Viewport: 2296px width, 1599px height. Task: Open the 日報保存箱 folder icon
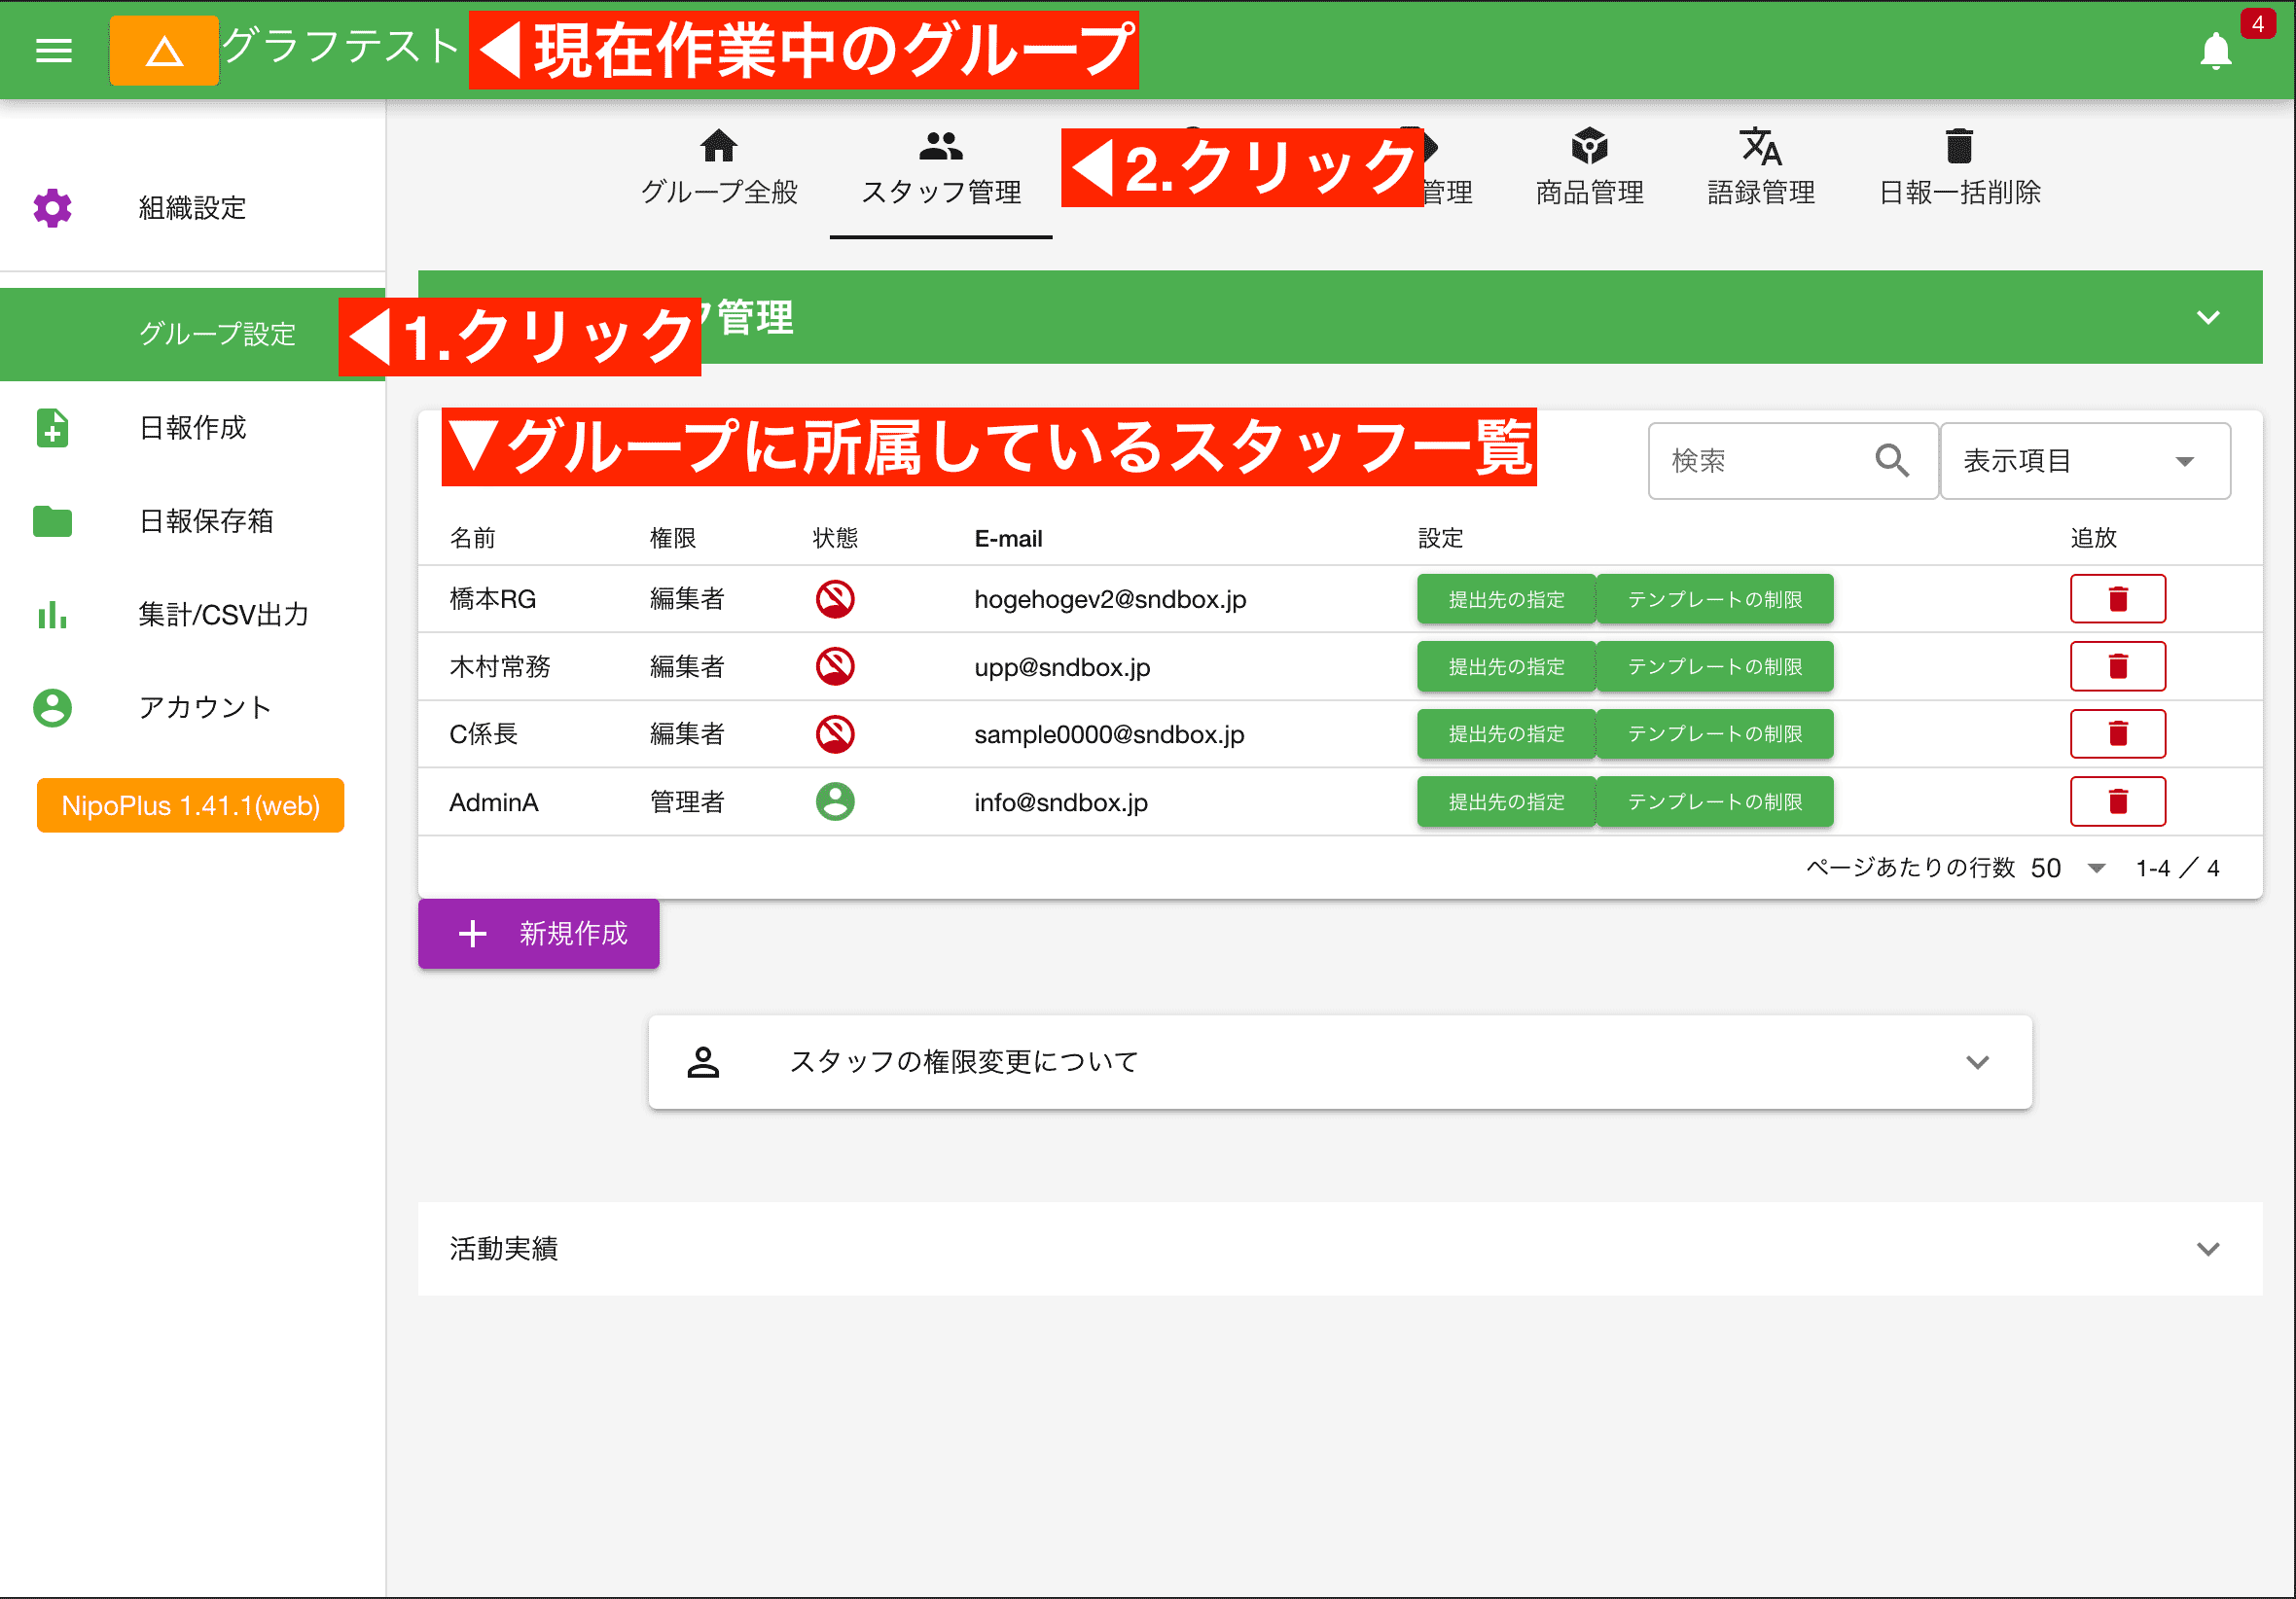coord(52,521)
